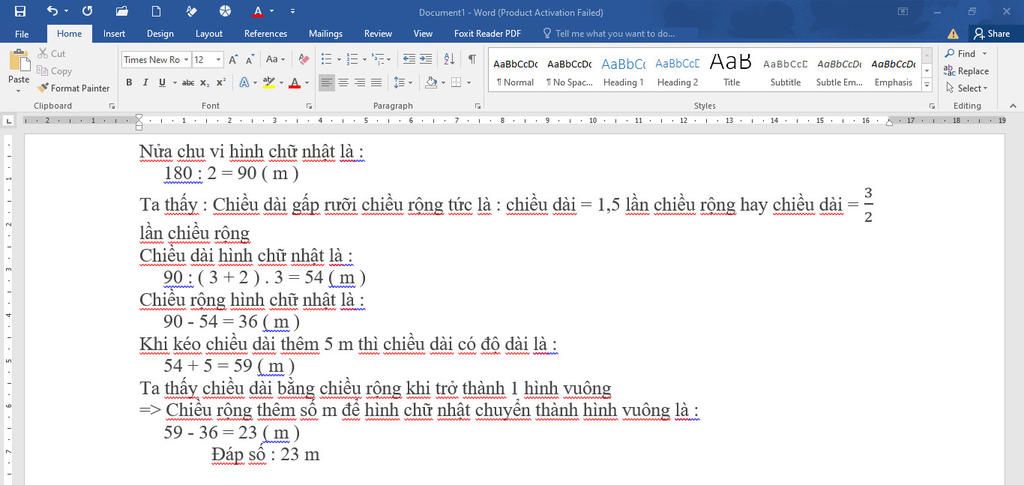Align text left
The height and width of the screenshot is (485, 1024).
[327, 82]
